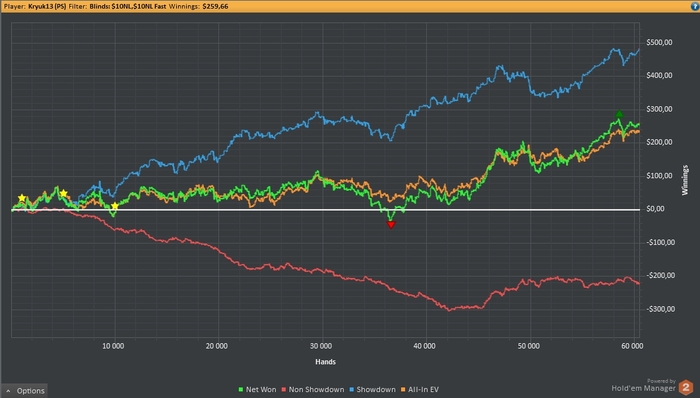Toggle the Showdown legend entry

click(x=372, y=390)
